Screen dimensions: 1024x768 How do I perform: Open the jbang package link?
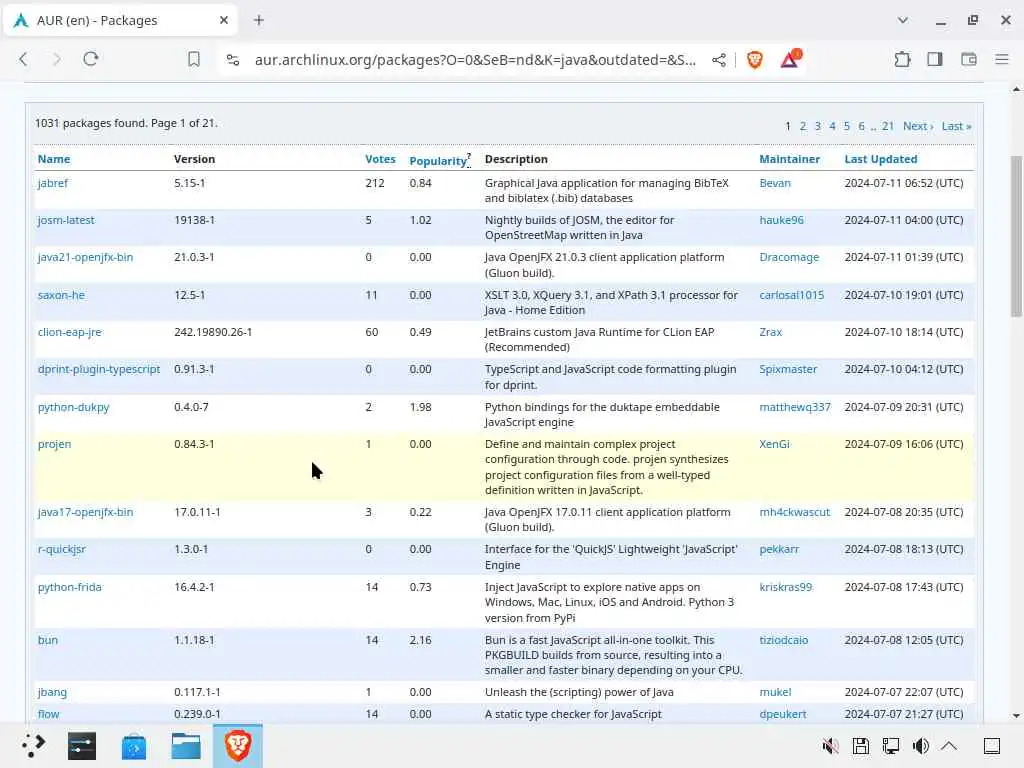(x=52, y=692)
